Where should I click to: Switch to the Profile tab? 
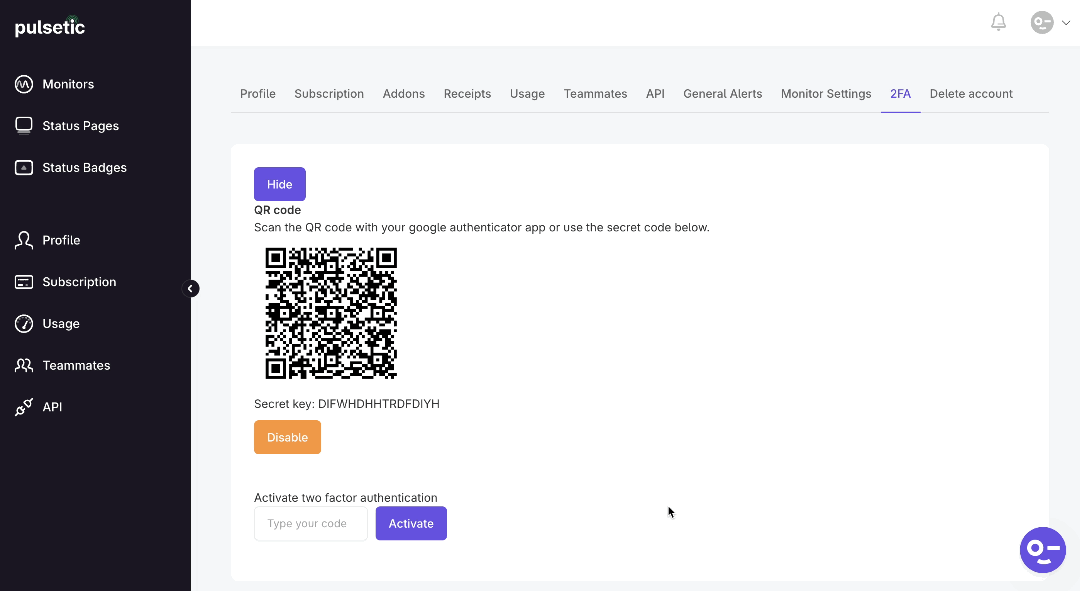tap(258, 94)
